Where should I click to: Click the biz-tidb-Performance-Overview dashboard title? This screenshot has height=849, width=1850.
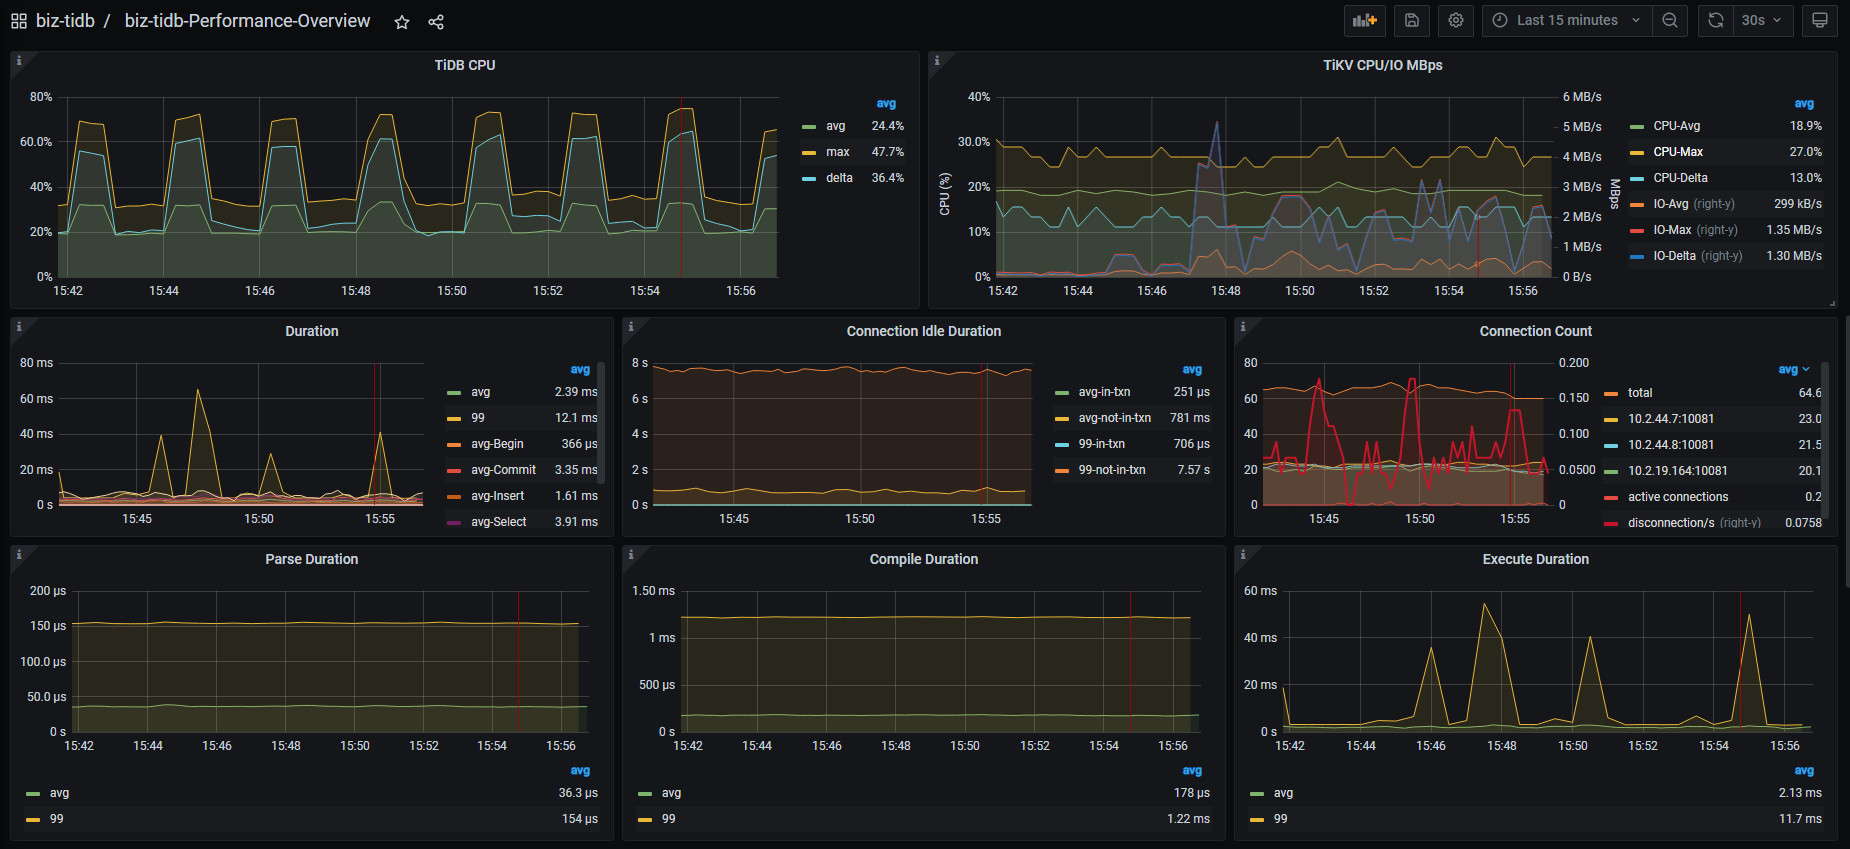click(x=247, y=21)
